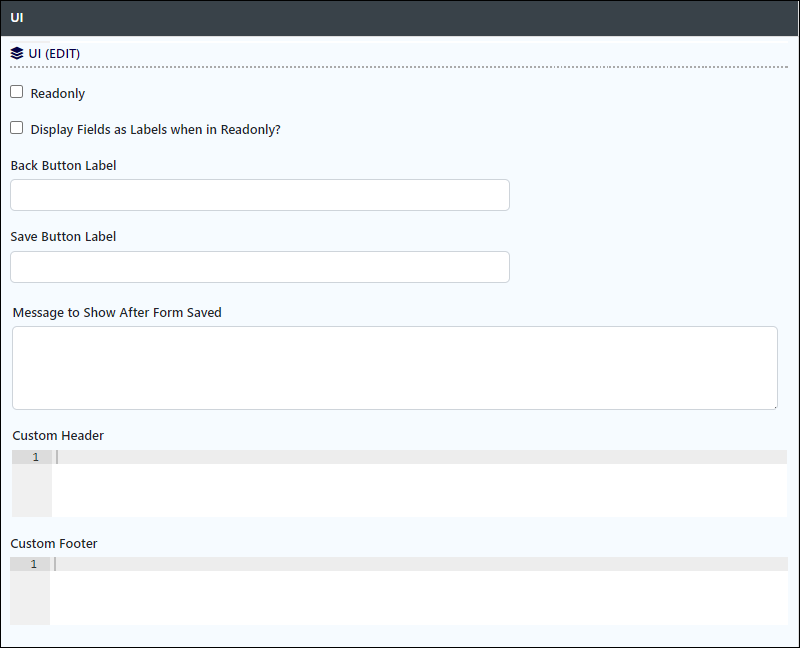Viewport: 800px width, 648px height.
Task: Click the layers icon beside UI (EDIT)
Action: click(17, 53)
